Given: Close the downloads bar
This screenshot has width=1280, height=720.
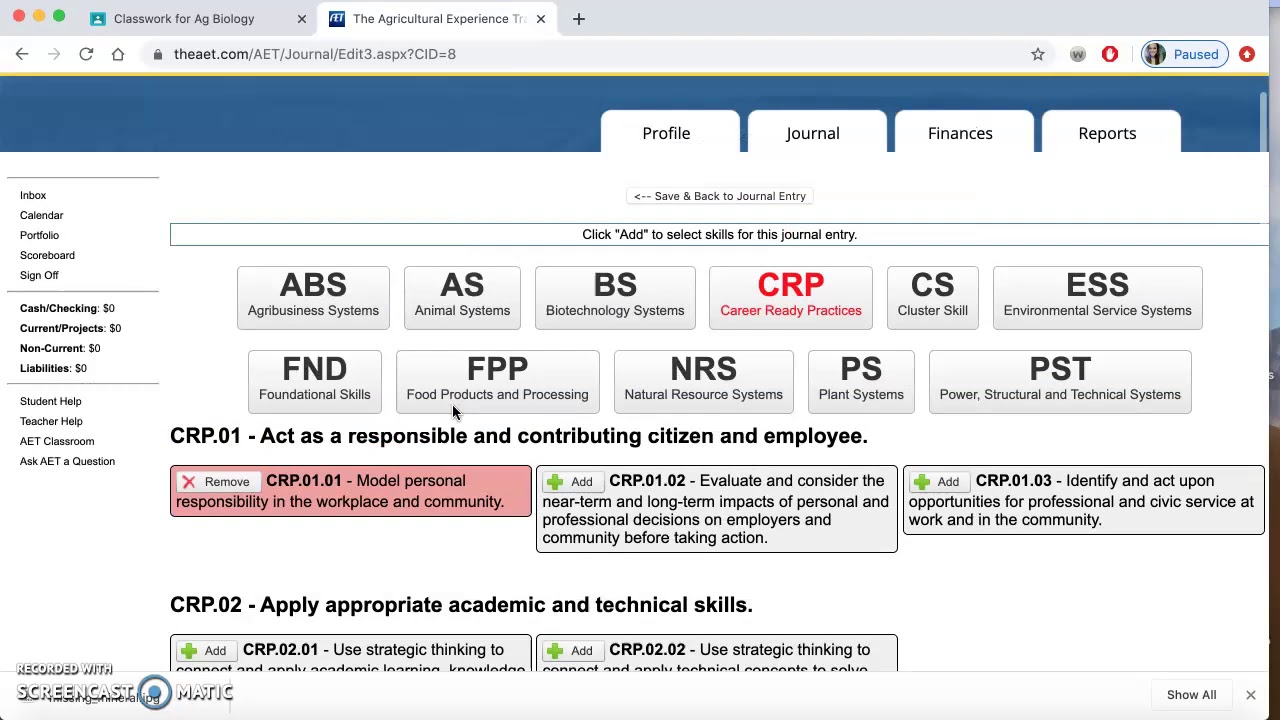Looking at the screenshot, I should coord(1250,695).
